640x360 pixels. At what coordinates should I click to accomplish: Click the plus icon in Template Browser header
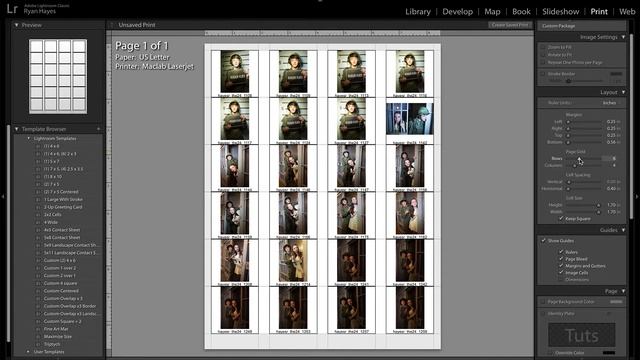pyautogui.click(x=98, y=129)
